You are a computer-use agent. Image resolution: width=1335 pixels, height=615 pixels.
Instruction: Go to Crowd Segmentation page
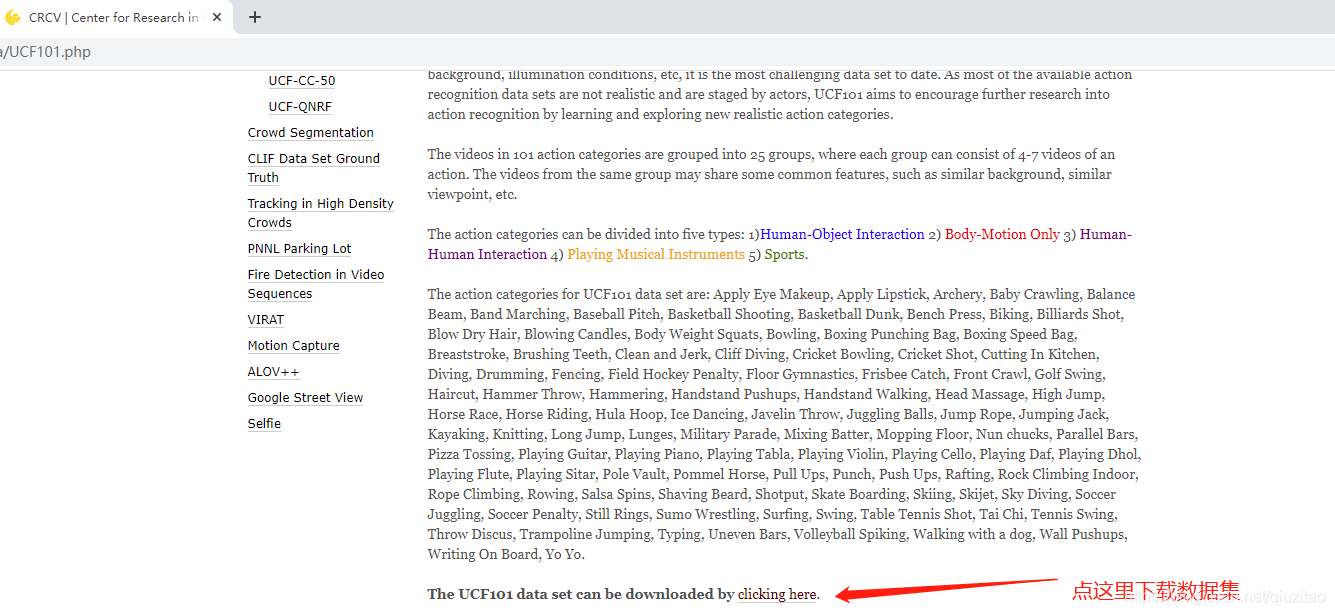(x=311, y=133)
